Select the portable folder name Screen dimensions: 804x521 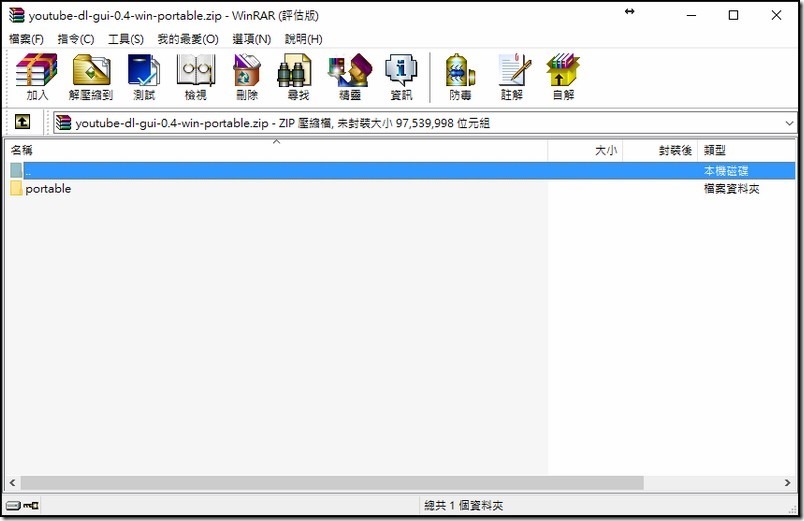coord(48,189)
